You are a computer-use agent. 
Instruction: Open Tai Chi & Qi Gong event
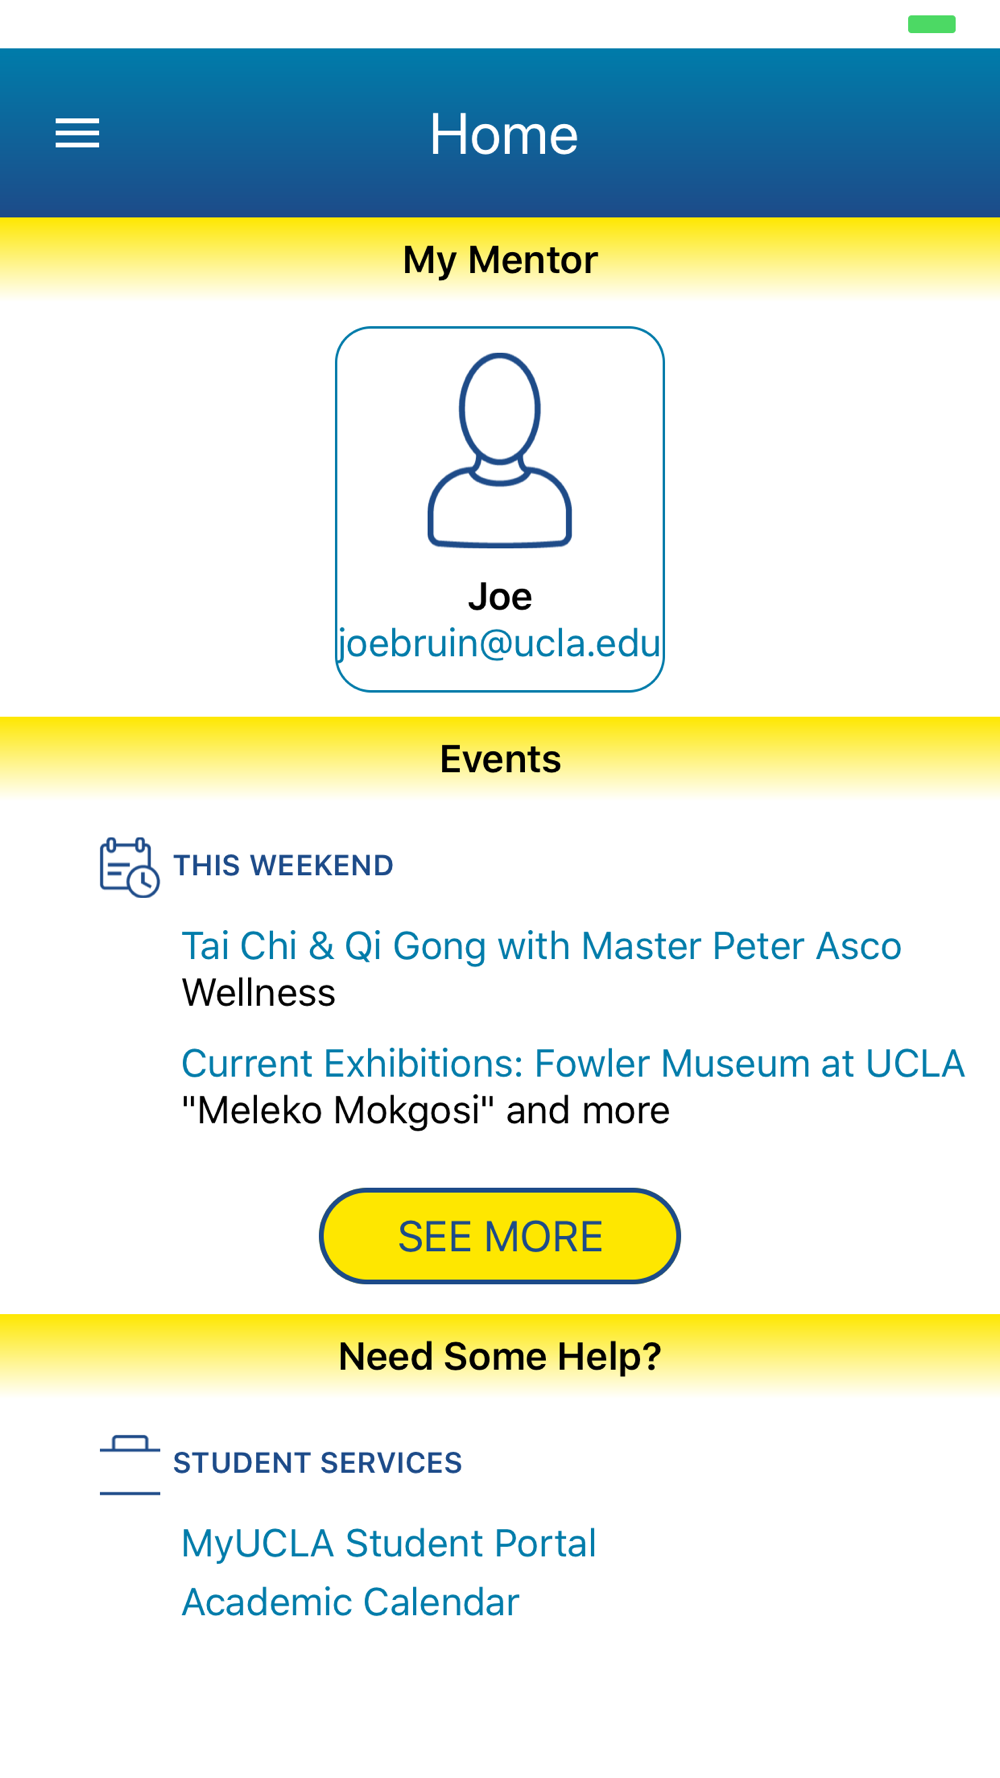coord(541,946)
